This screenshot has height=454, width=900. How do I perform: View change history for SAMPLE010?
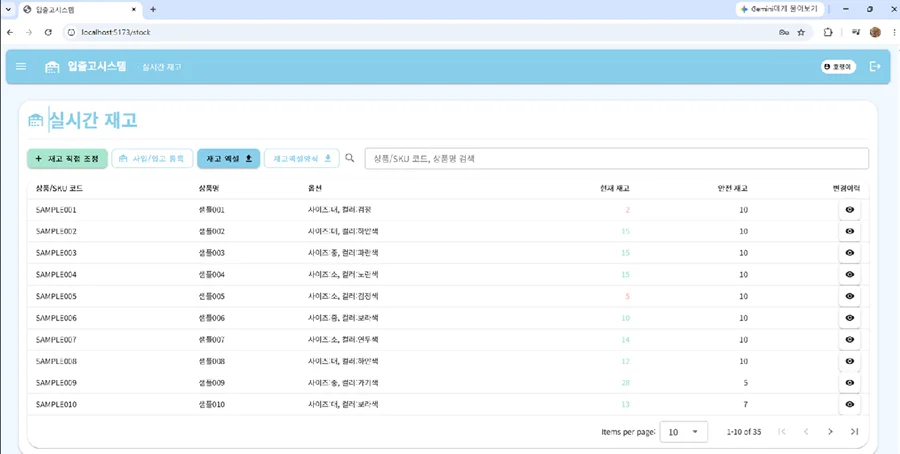849,405
